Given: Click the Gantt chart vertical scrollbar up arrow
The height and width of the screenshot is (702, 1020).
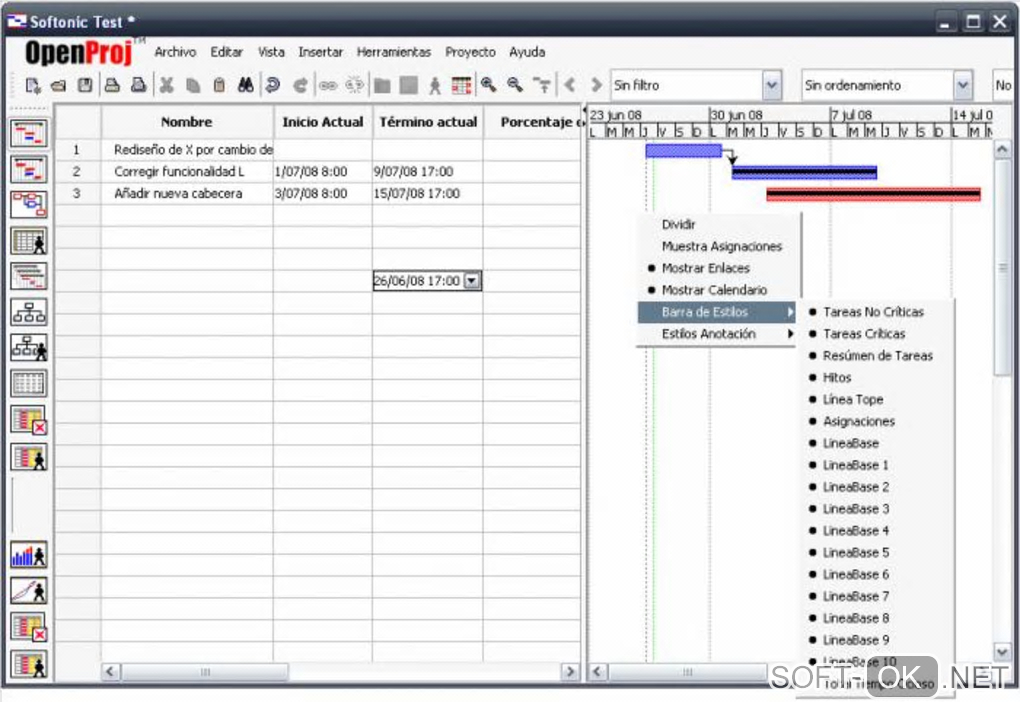Looking at the screenshot, I should (1002, 150).
